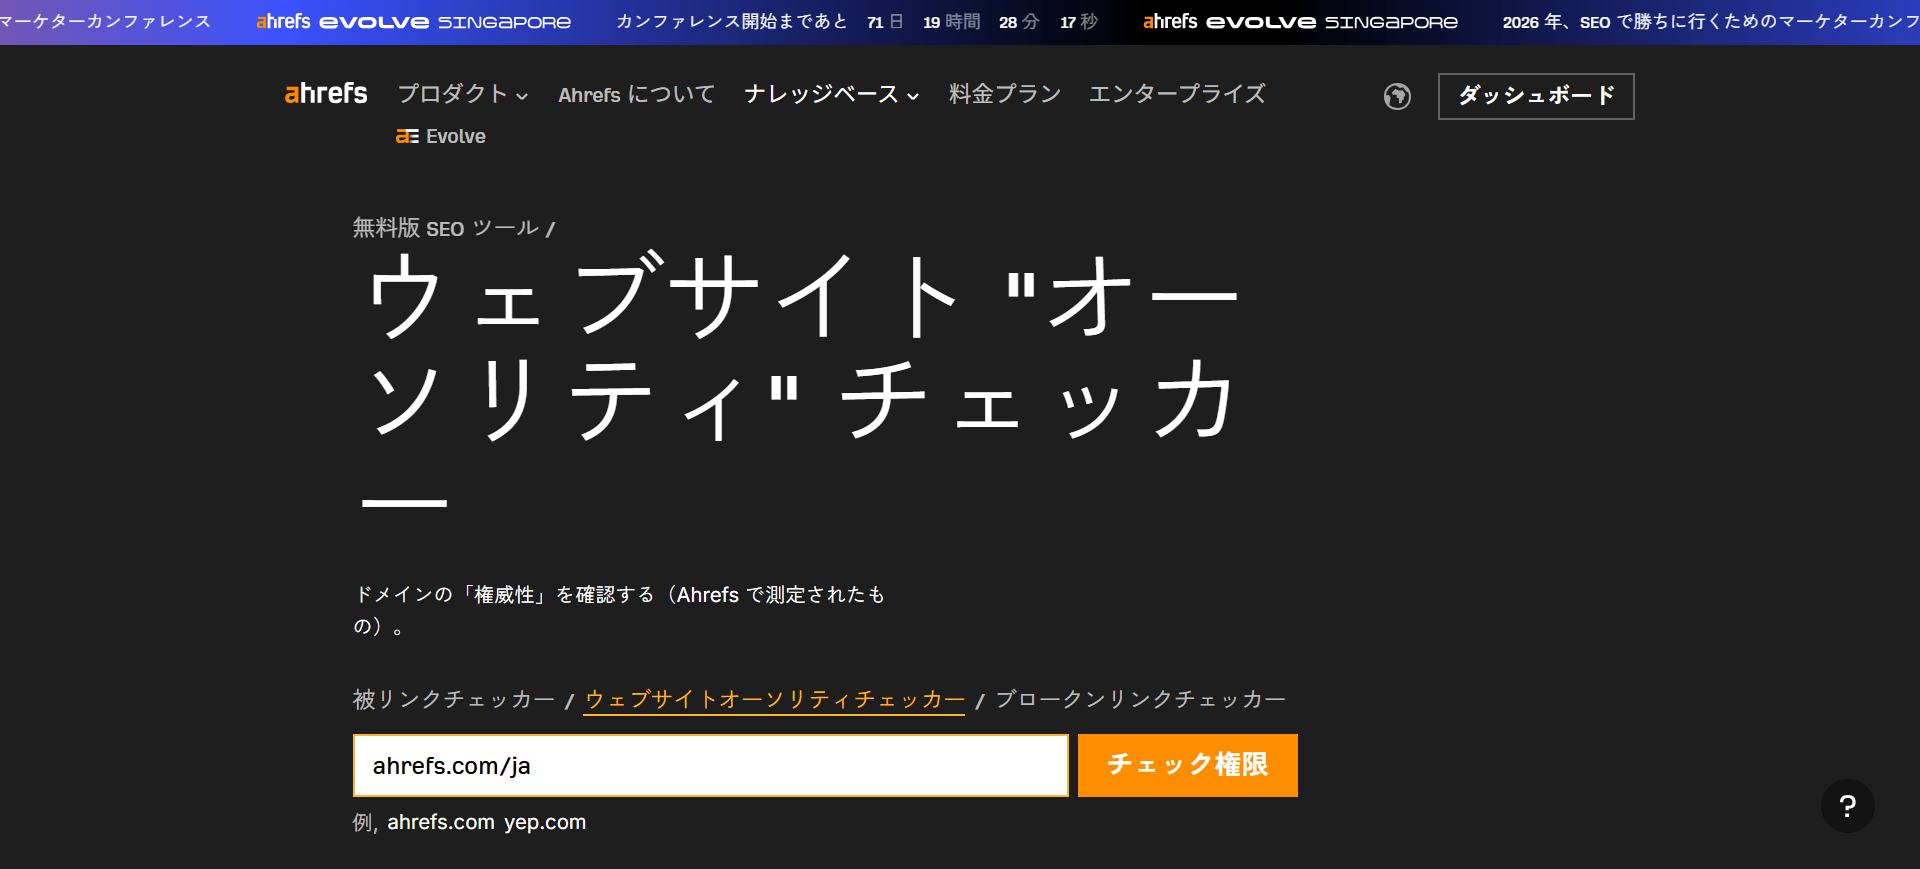
Task: Click the domain input field with ahrefs.com/ja
Action: pyautogui.click(x=711, y=765)
